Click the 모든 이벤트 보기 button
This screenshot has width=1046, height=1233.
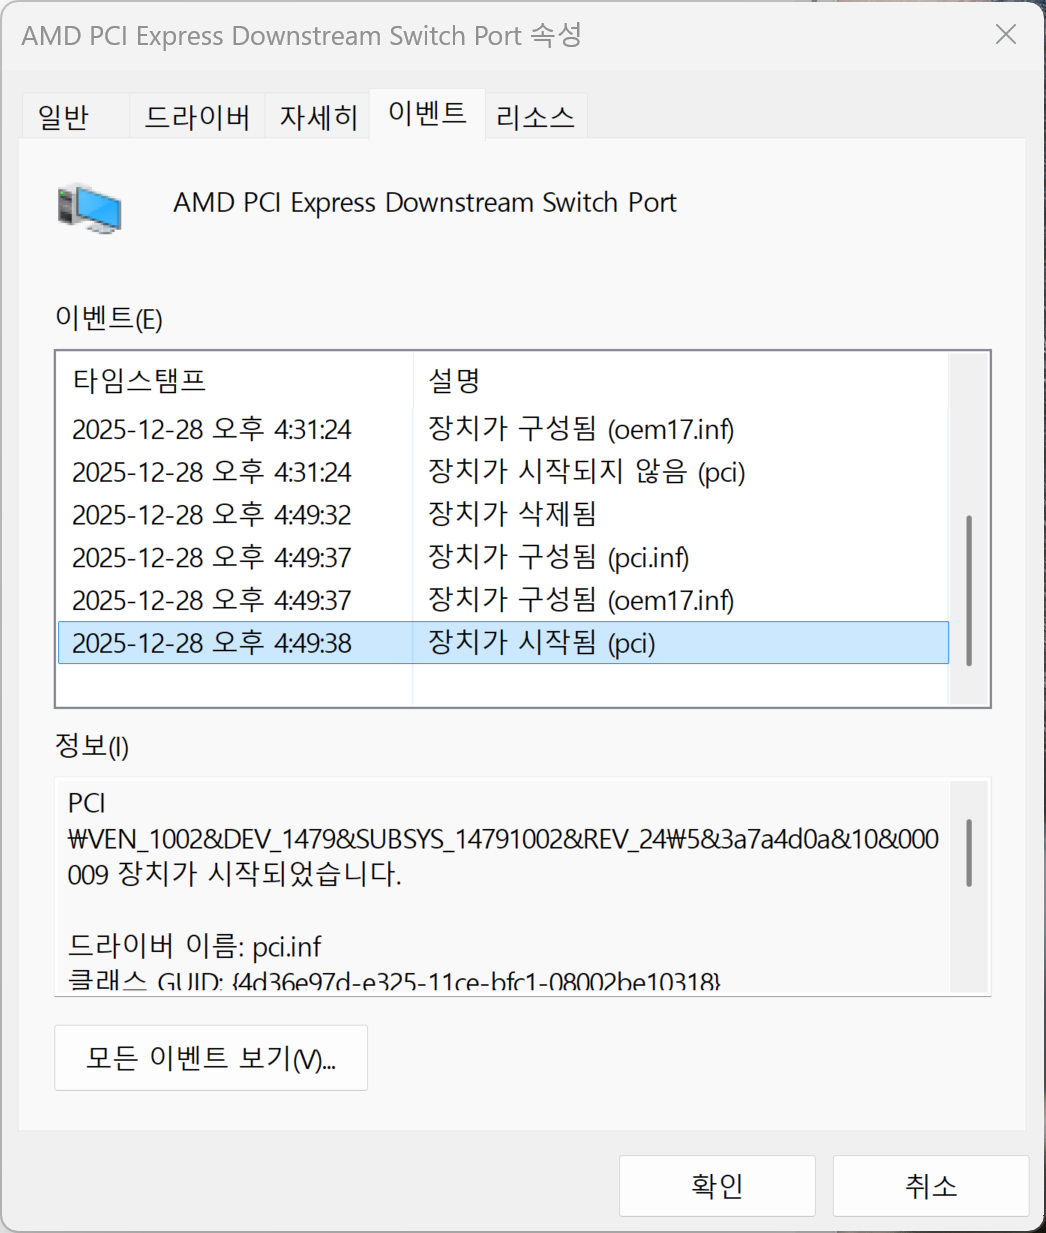[211, 1057]
